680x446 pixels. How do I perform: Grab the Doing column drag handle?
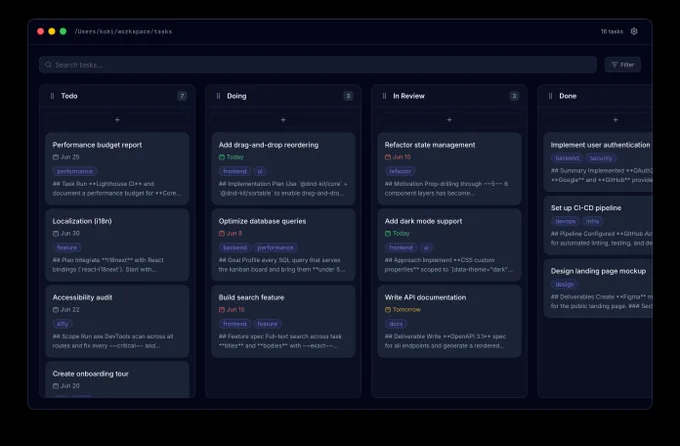pyautogui.click(x=218, y=96)
